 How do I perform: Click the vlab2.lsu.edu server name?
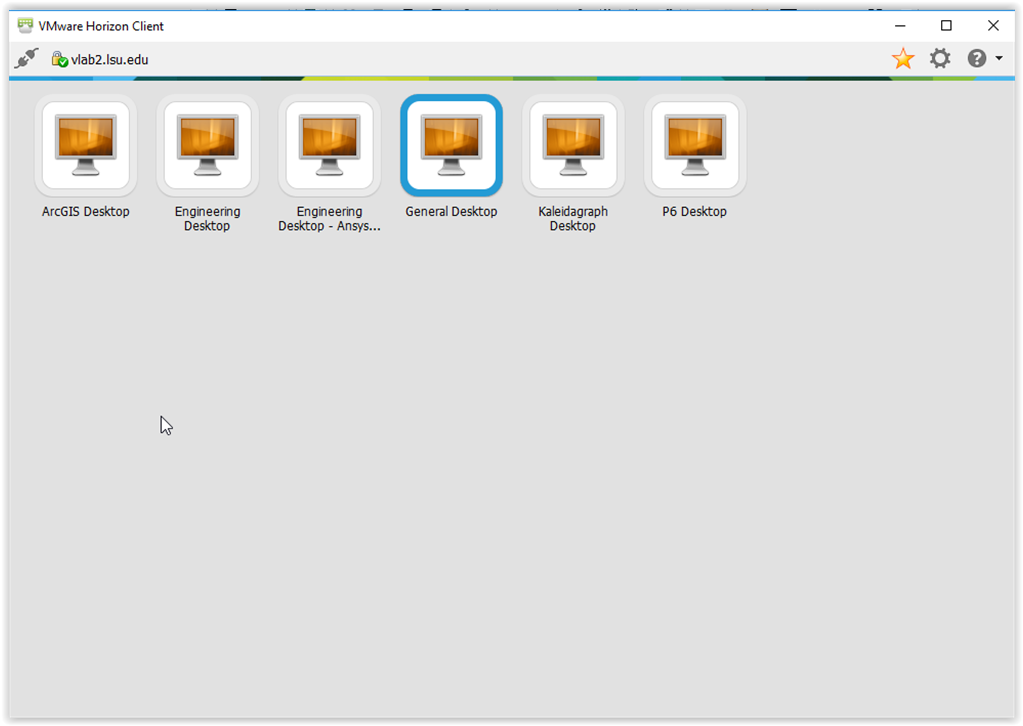[110, 59]
